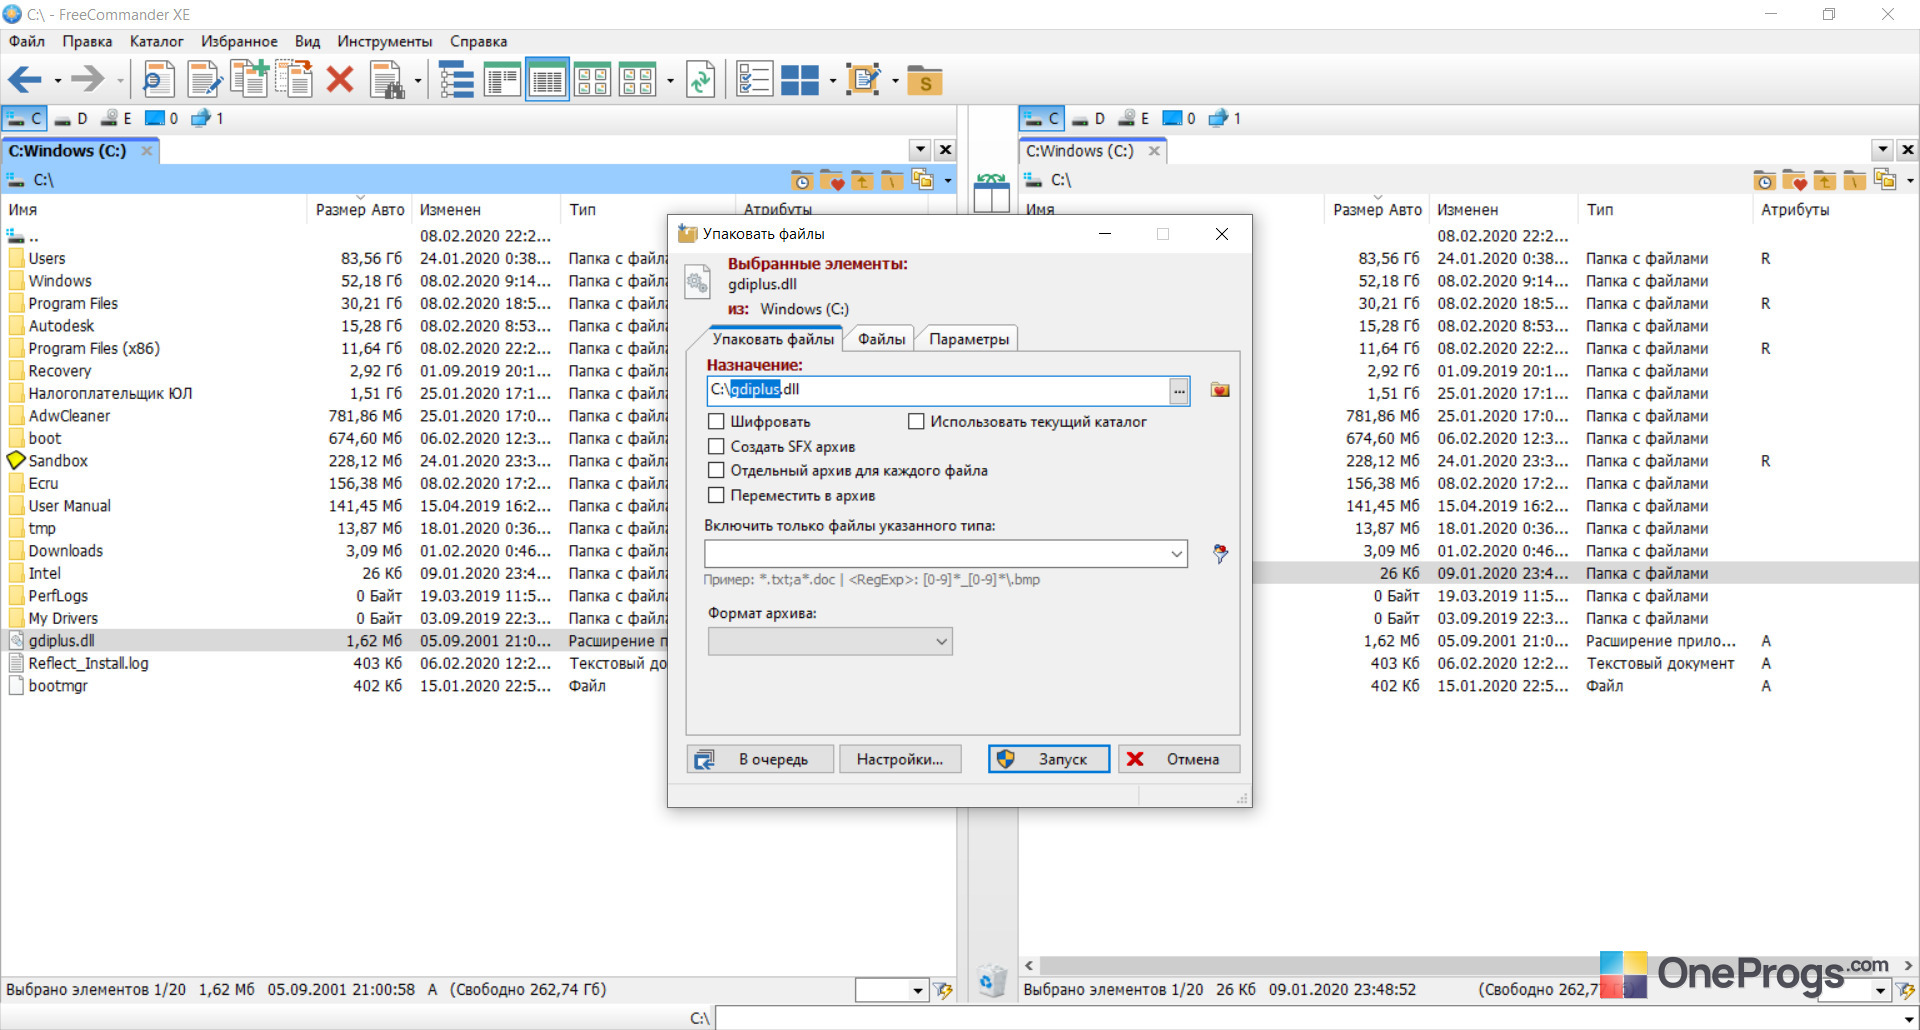Click the В очередь button
The image size is (1920, 1030).
pos(759,759)
